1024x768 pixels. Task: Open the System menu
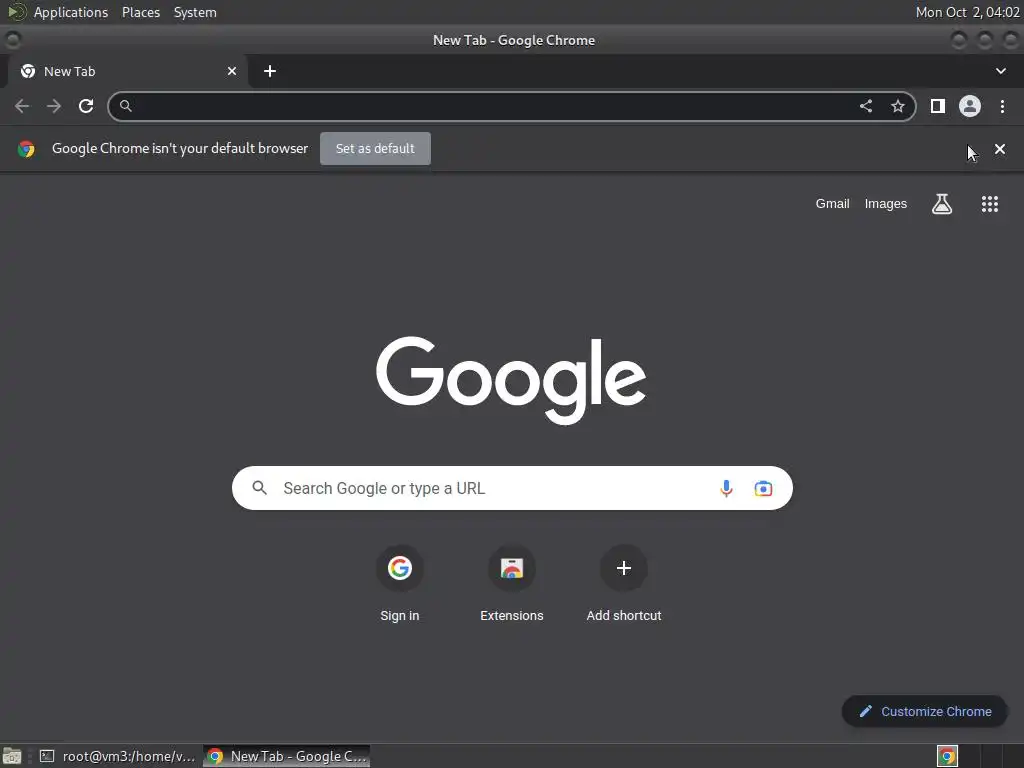[x=195, y=12]
